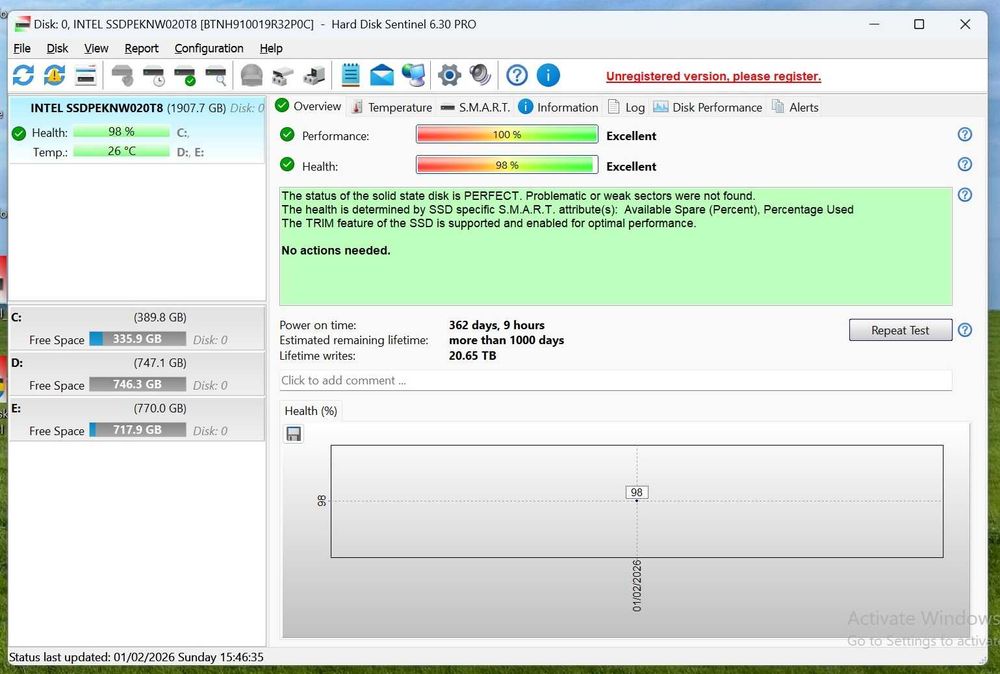
Task: Click green check icon beside Performance label
Action: pos(288,135)
